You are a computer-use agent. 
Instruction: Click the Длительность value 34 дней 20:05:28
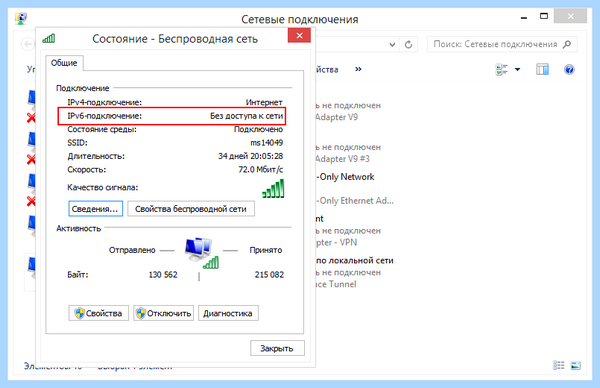251,156
